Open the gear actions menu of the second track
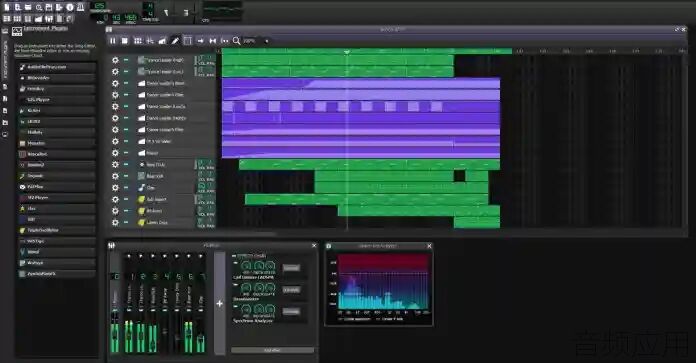Viewport: 696px width, 363px height. (115, 71)
